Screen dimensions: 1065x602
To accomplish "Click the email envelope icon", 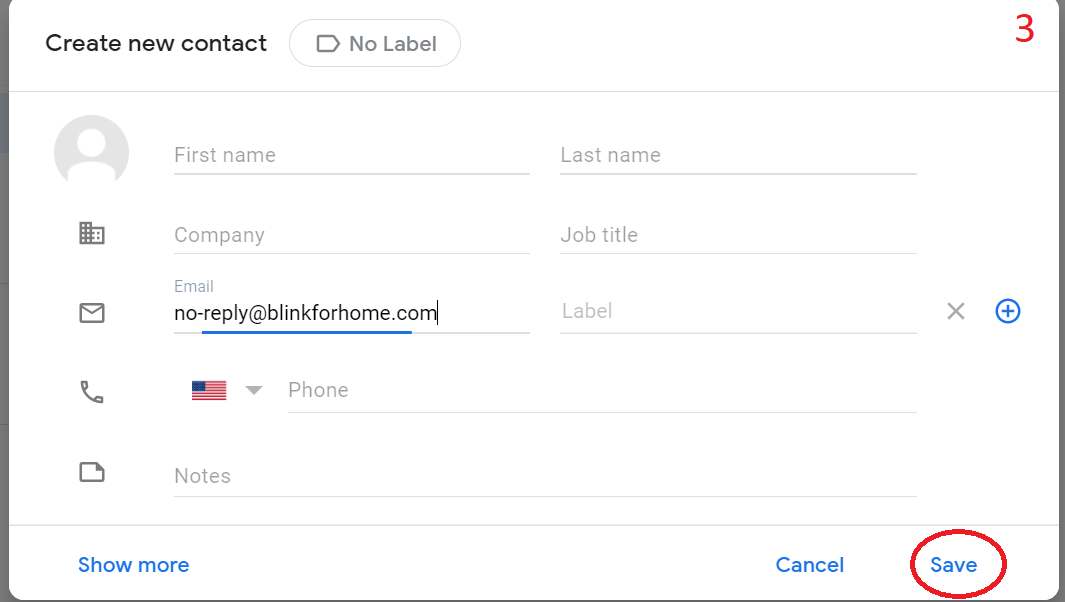I will tap(91, 312).
